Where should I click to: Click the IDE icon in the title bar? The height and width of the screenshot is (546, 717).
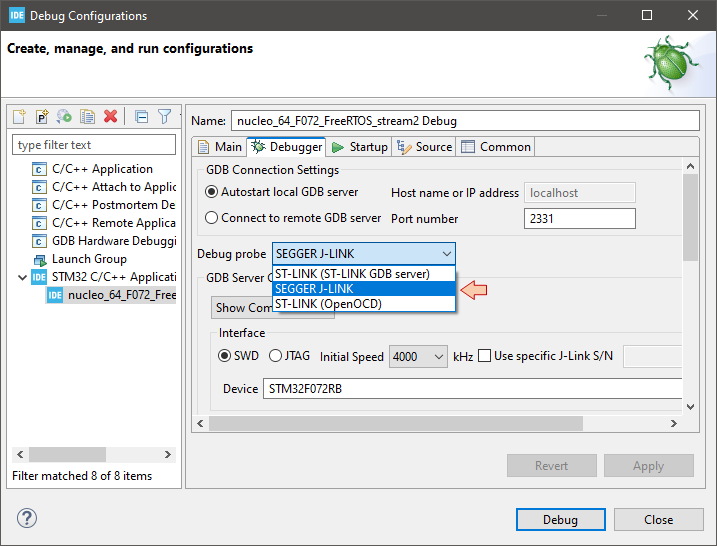click(x=16, y=15)
